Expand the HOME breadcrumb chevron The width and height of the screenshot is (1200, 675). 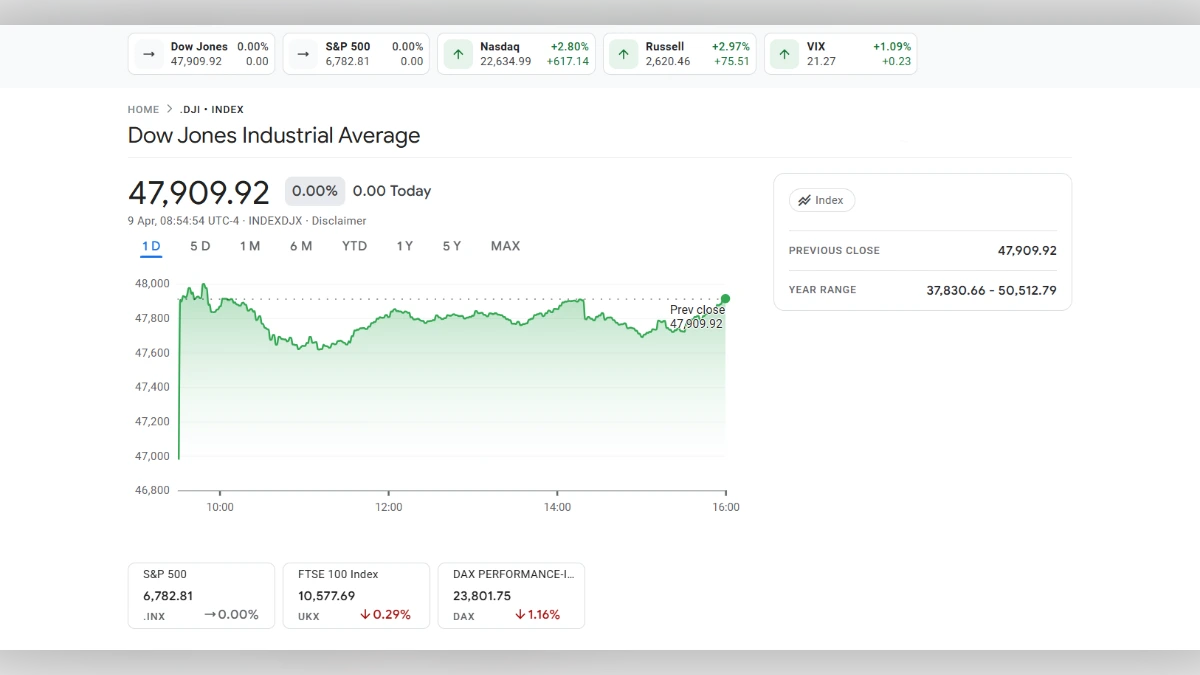click(x=169, y=108)
